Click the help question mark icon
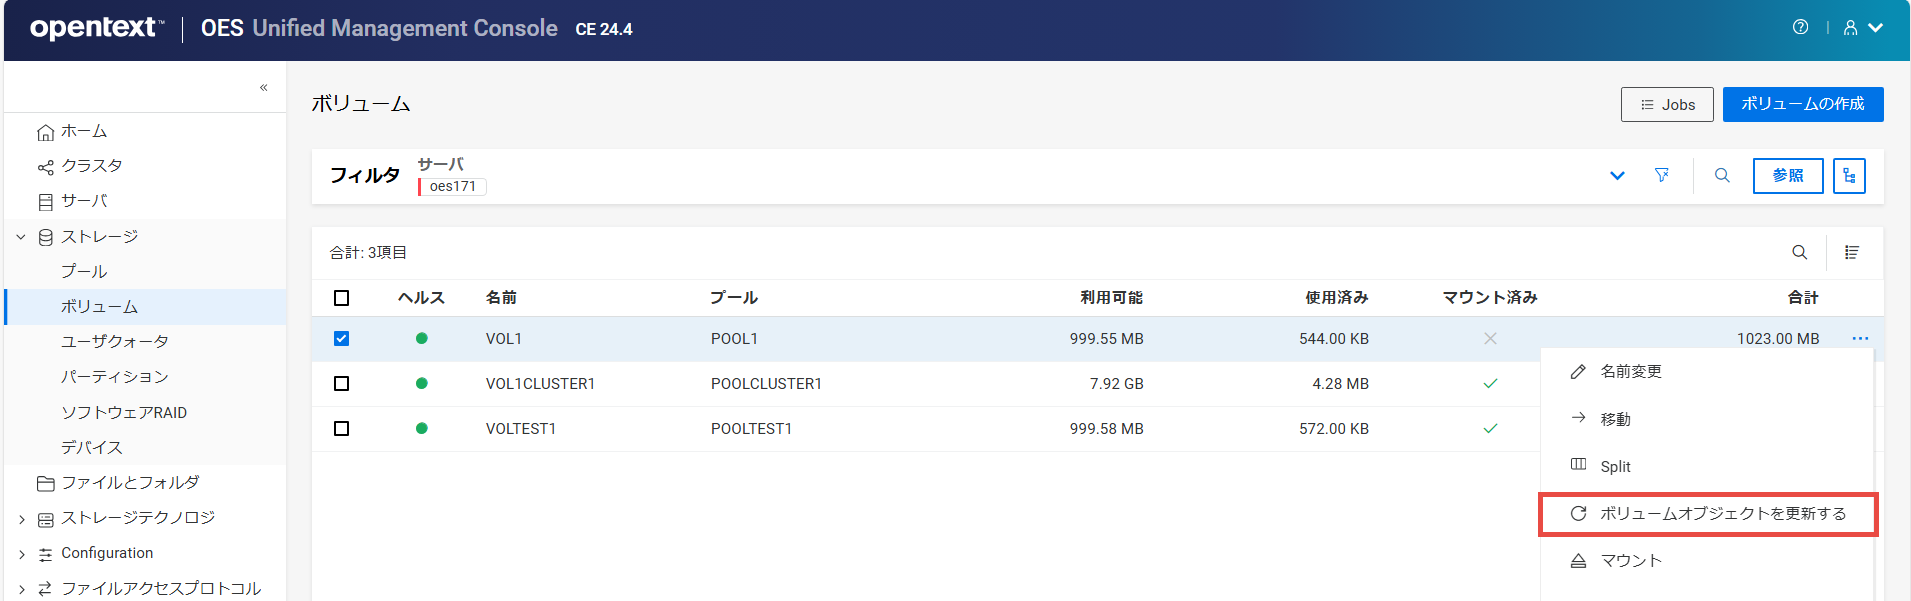Viewport: 1911px width, 601px height. [1800, 28]
